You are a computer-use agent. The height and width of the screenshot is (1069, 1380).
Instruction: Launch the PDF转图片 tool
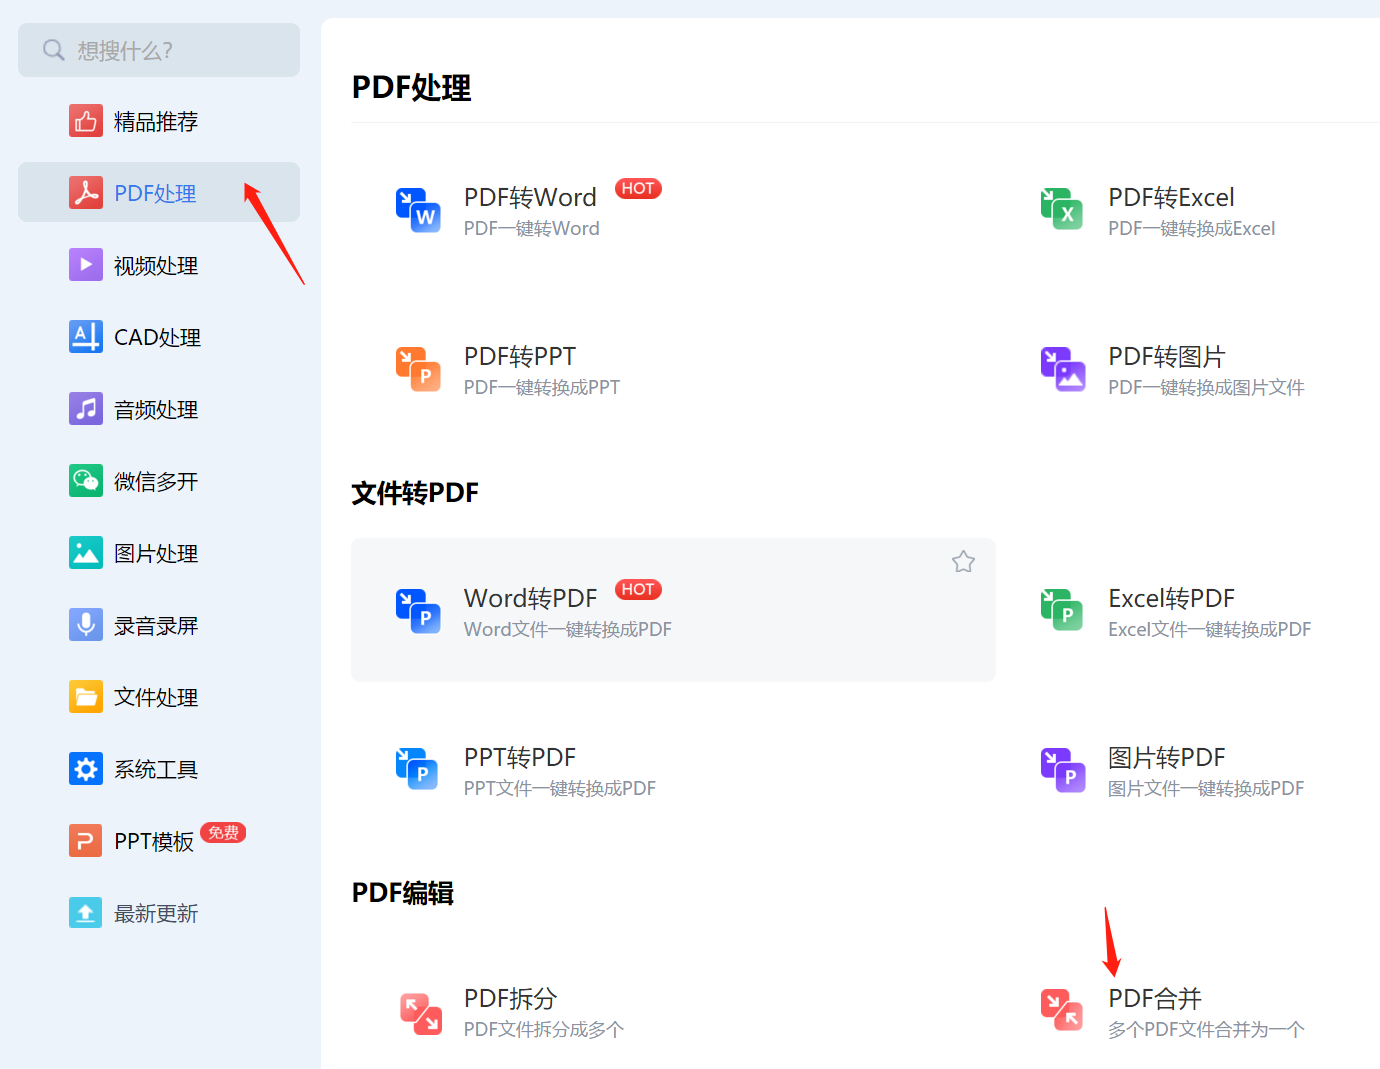coord(1167,356)
